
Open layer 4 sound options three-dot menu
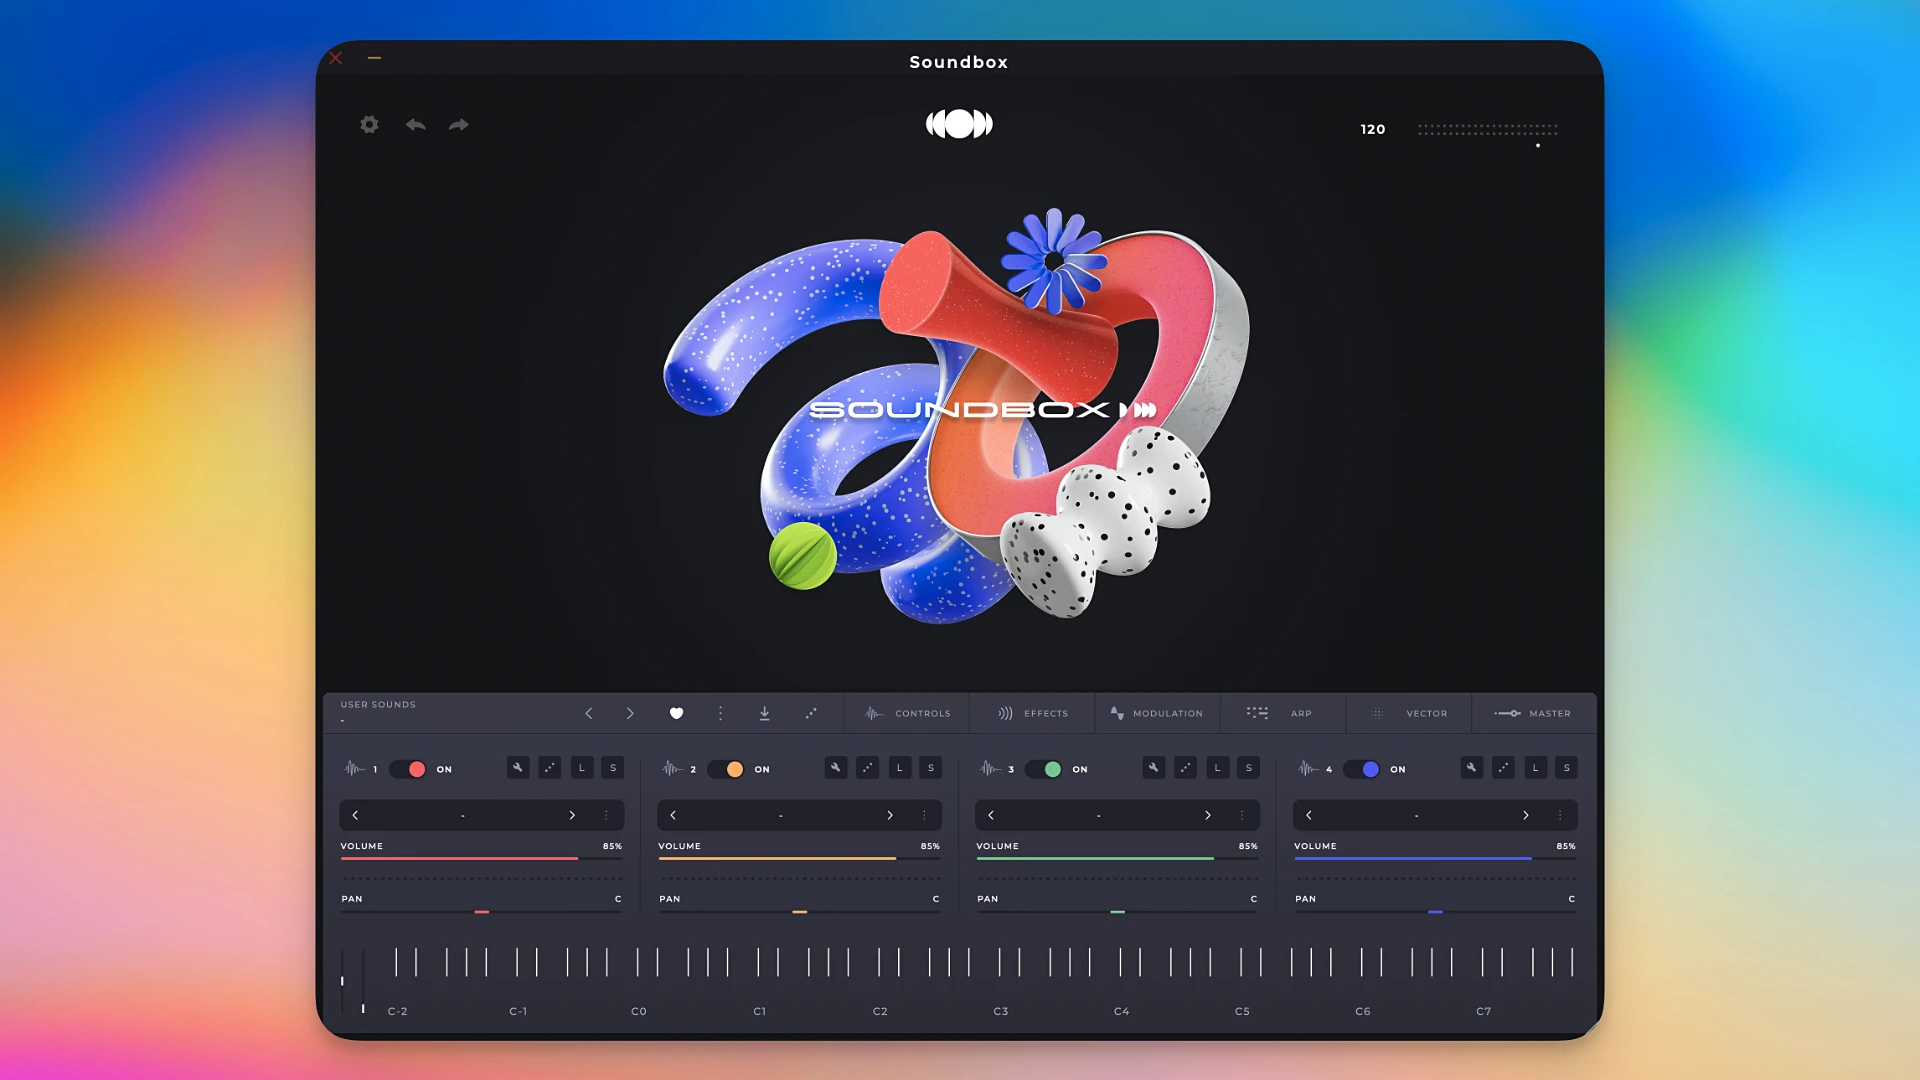(1560, 815)
